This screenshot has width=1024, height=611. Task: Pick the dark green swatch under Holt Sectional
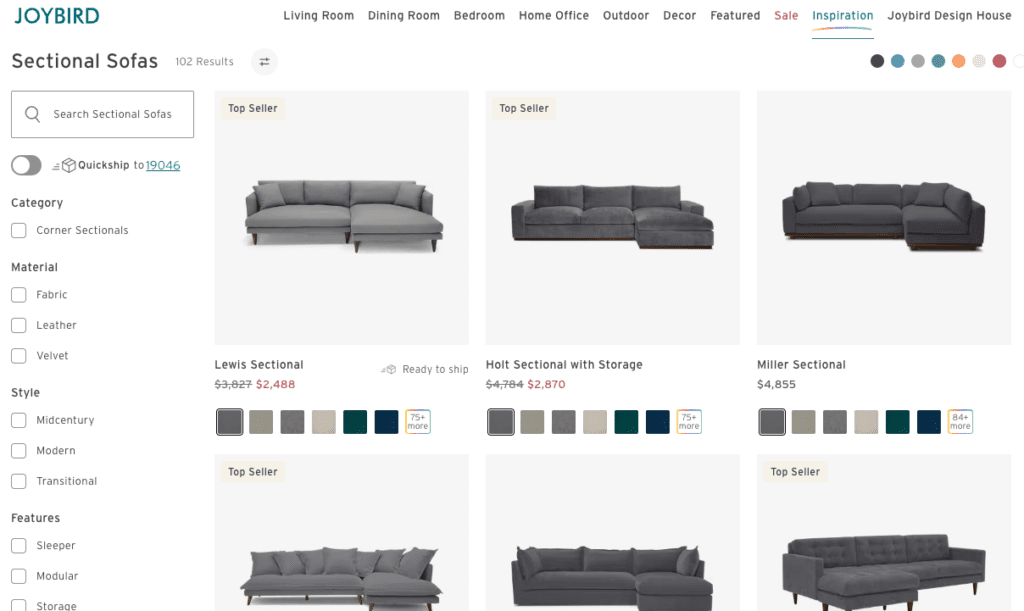(x=626, y=422)
